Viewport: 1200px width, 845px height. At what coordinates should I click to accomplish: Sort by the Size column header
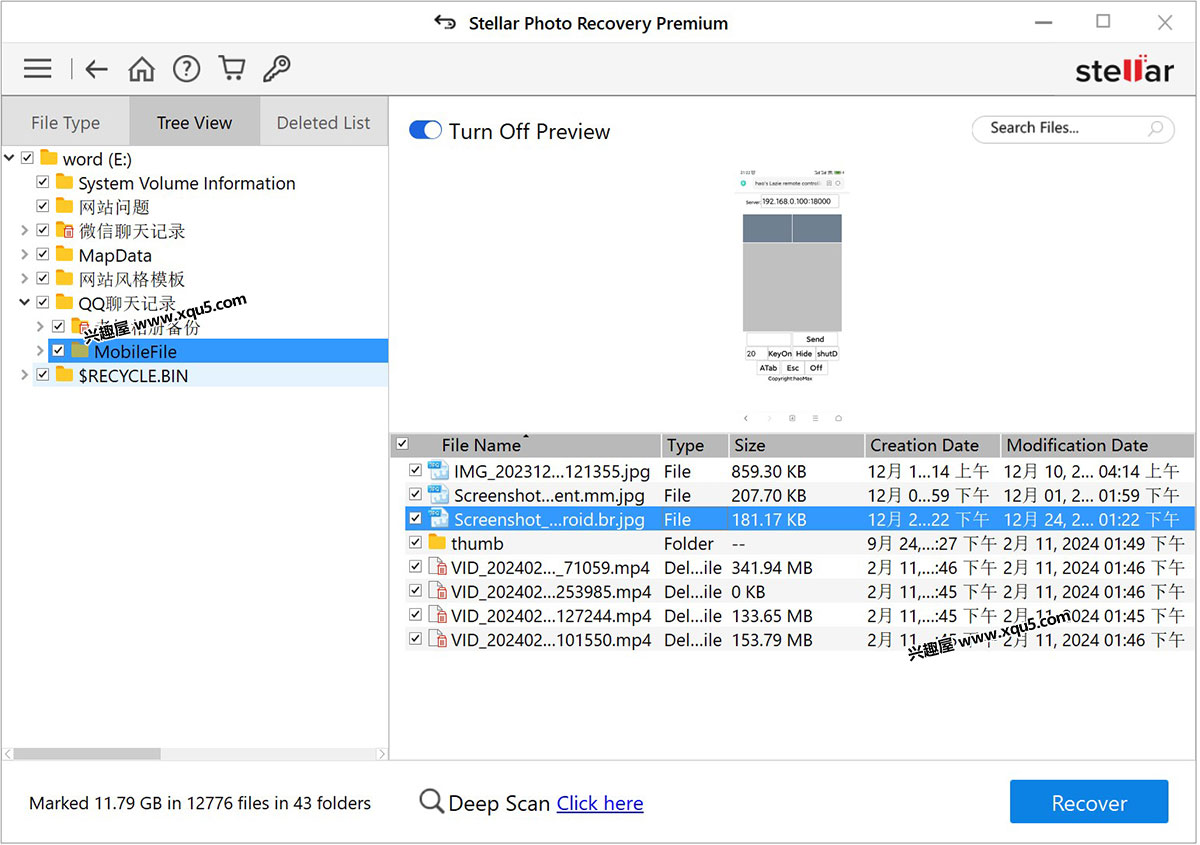tap(796, 445)
